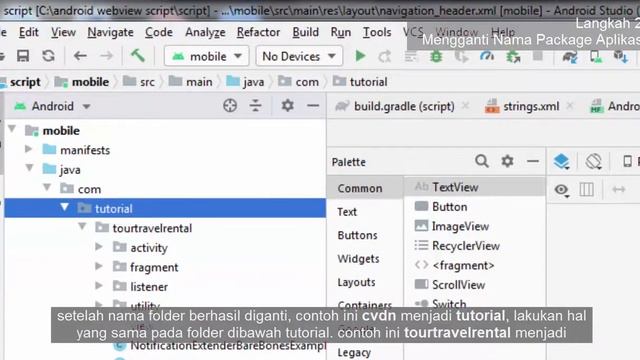Minimize the Palette panel
This screenshot has width=640, height=360.
533,161
